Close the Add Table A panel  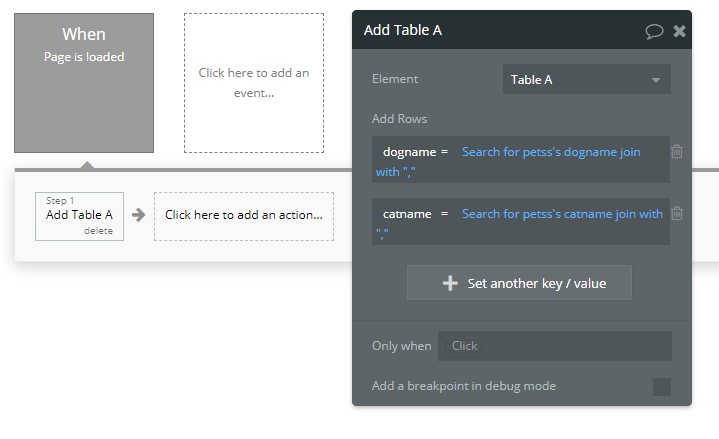pyautogui.click(x=680, y=31)
